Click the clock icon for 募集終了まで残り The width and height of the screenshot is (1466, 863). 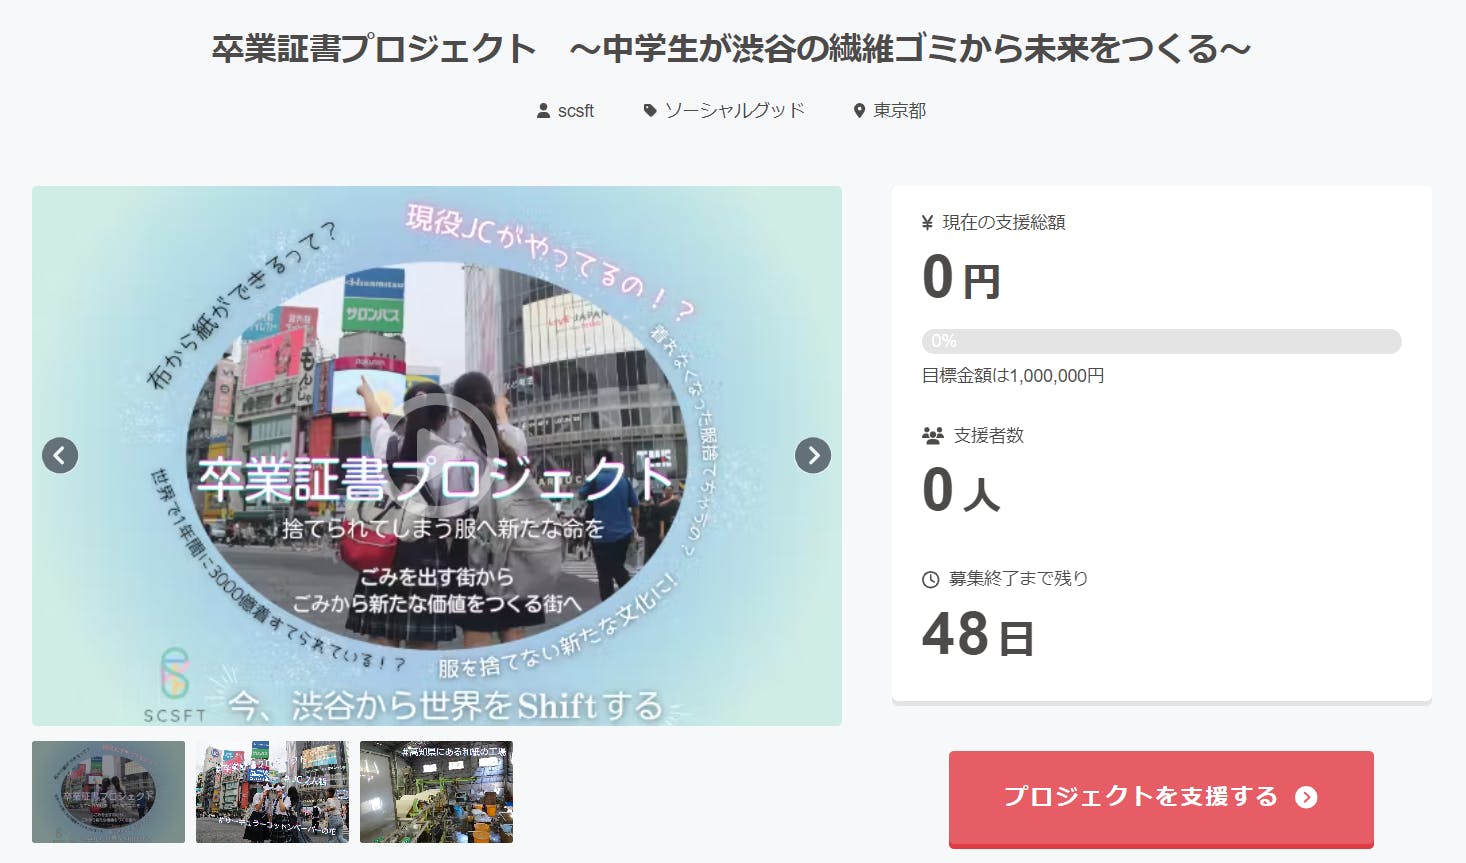click(x=930, y=579)
